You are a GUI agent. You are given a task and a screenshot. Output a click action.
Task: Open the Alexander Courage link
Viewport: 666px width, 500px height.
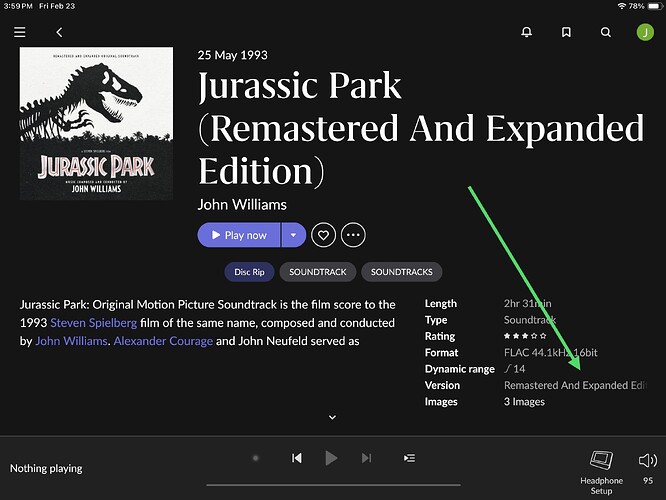pos(162,341)
